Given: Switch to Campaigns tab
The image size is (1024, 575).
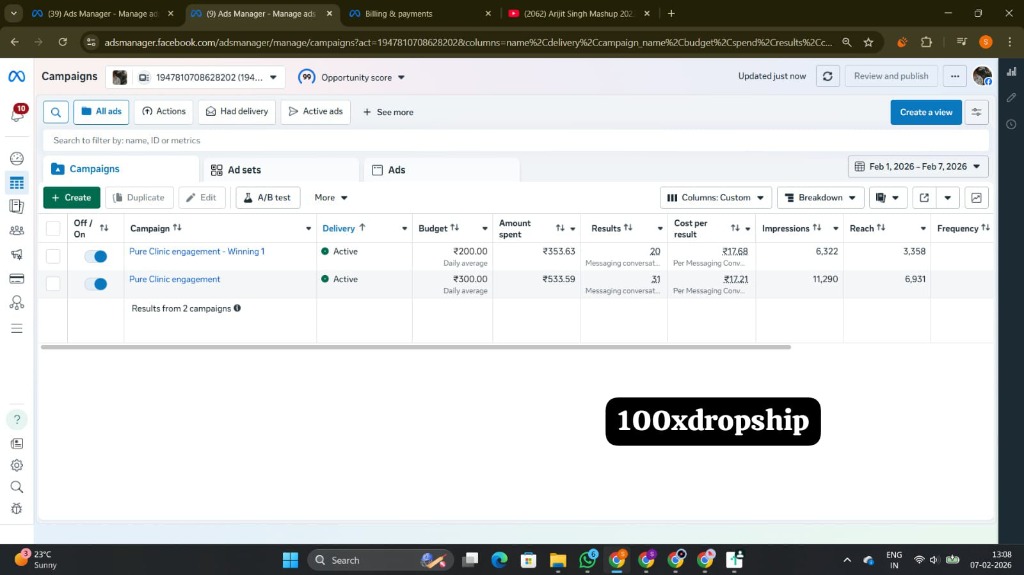Looking at the screenshot, I should [x=121, y=169].
